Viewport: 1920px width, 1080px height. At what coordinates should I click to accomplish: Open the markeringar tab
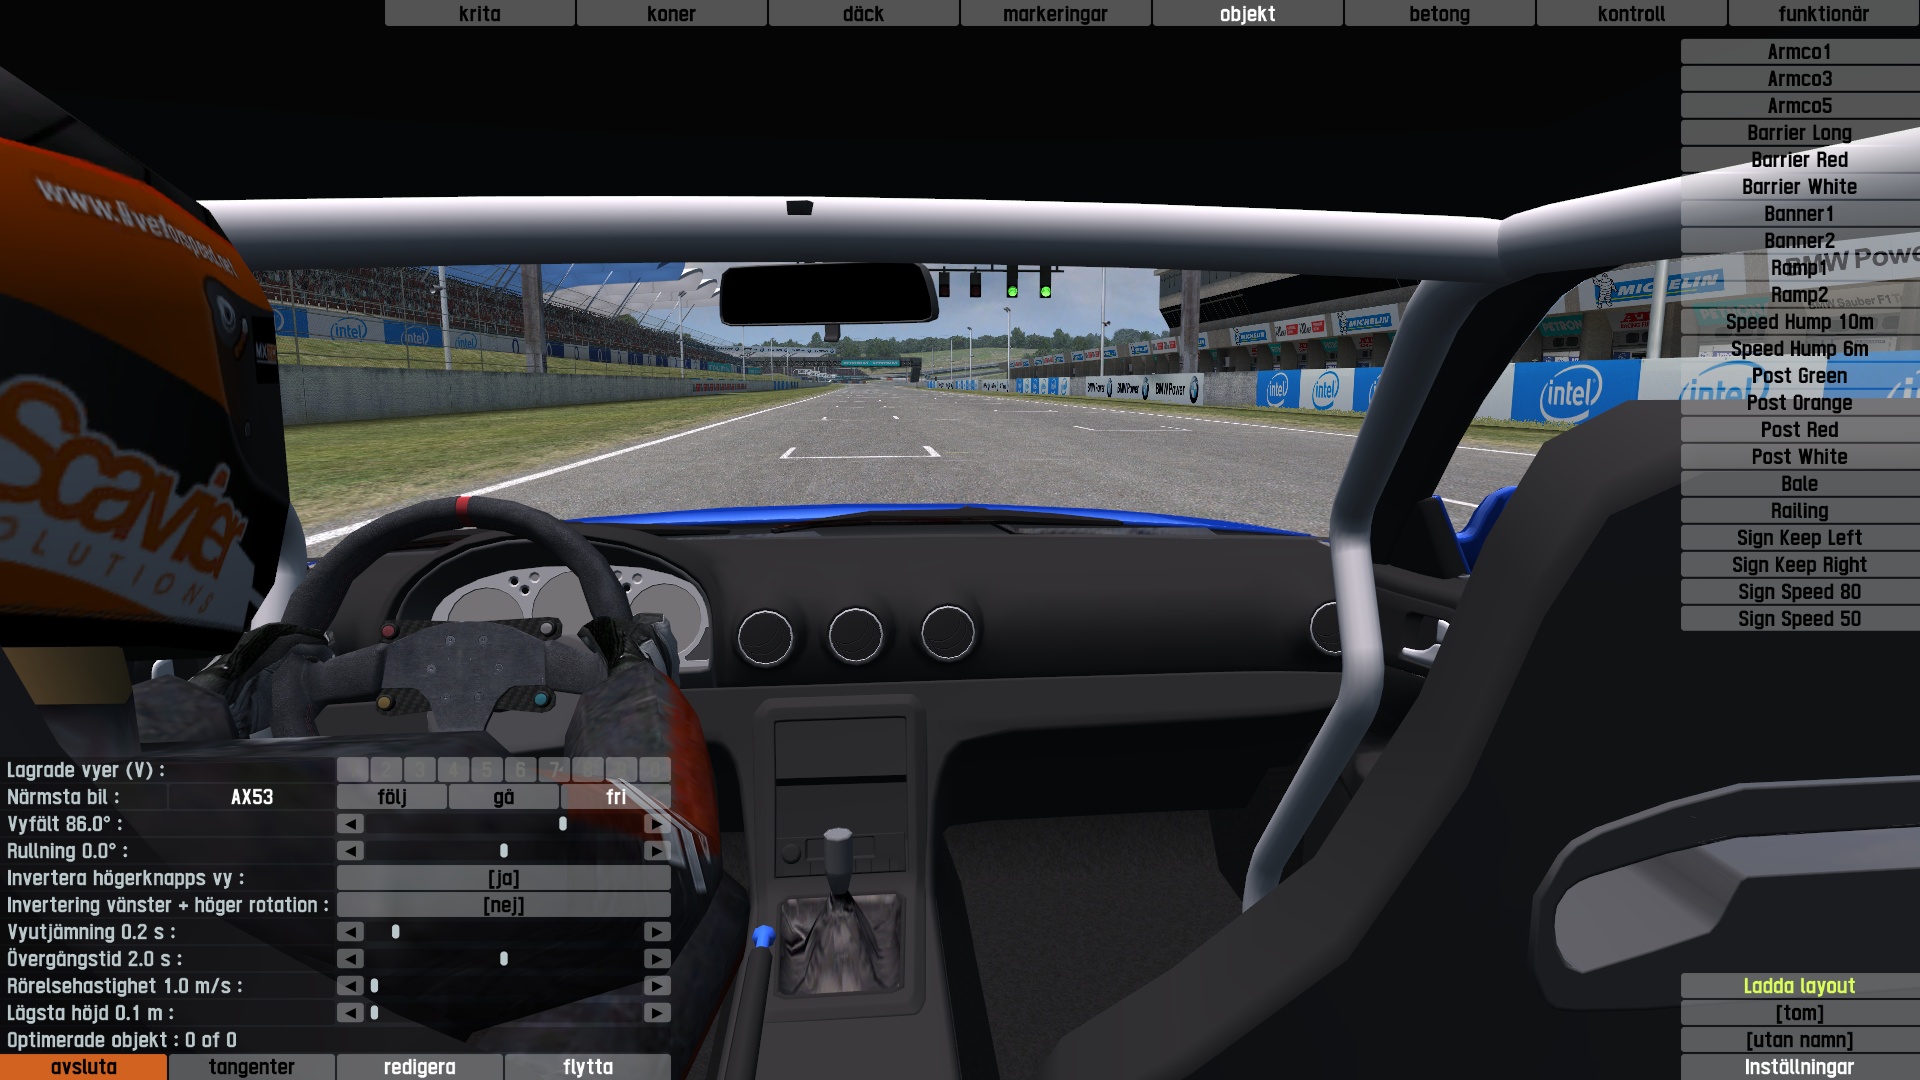coord(1055,13)
